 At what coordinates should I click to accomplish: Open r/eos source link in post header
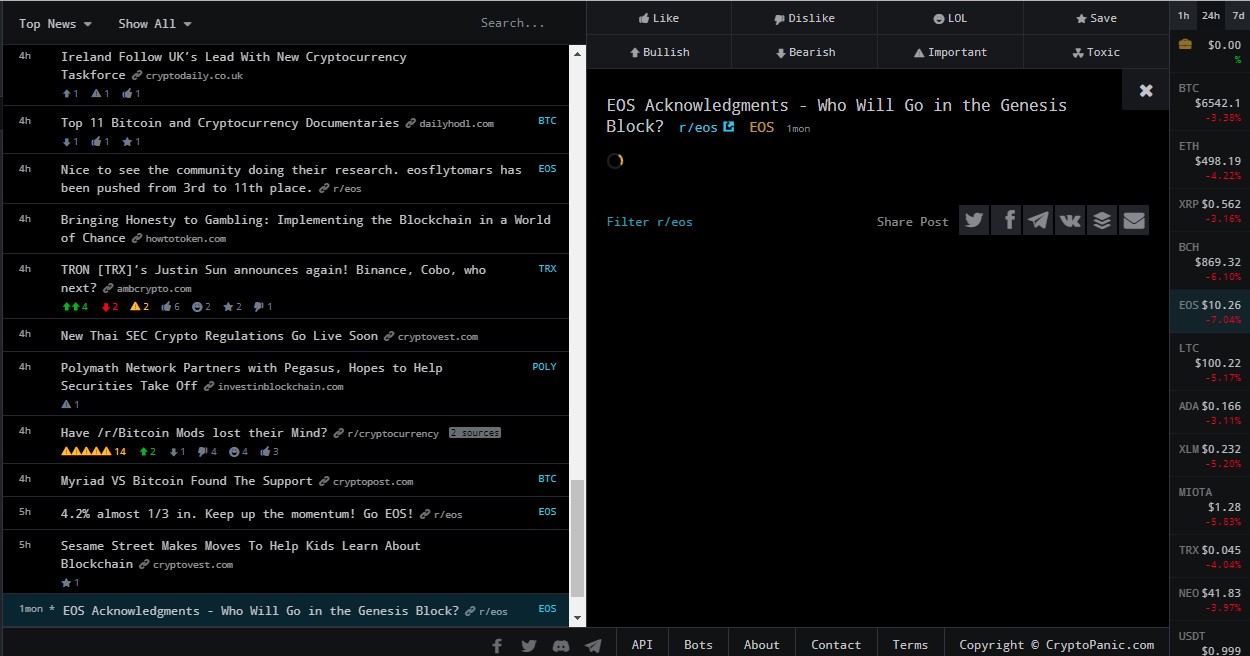[698, 127]
